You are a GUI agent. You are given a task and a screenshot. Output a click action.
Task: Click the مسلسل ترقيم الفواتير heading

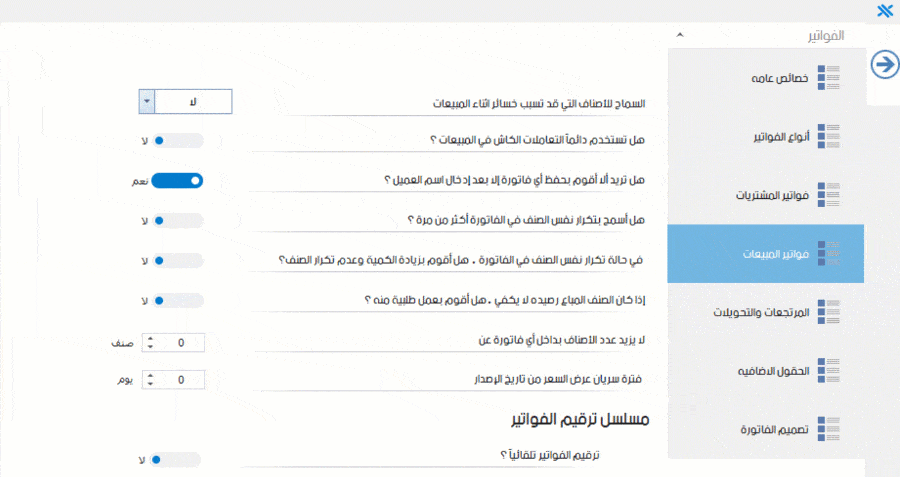point(580,419)
